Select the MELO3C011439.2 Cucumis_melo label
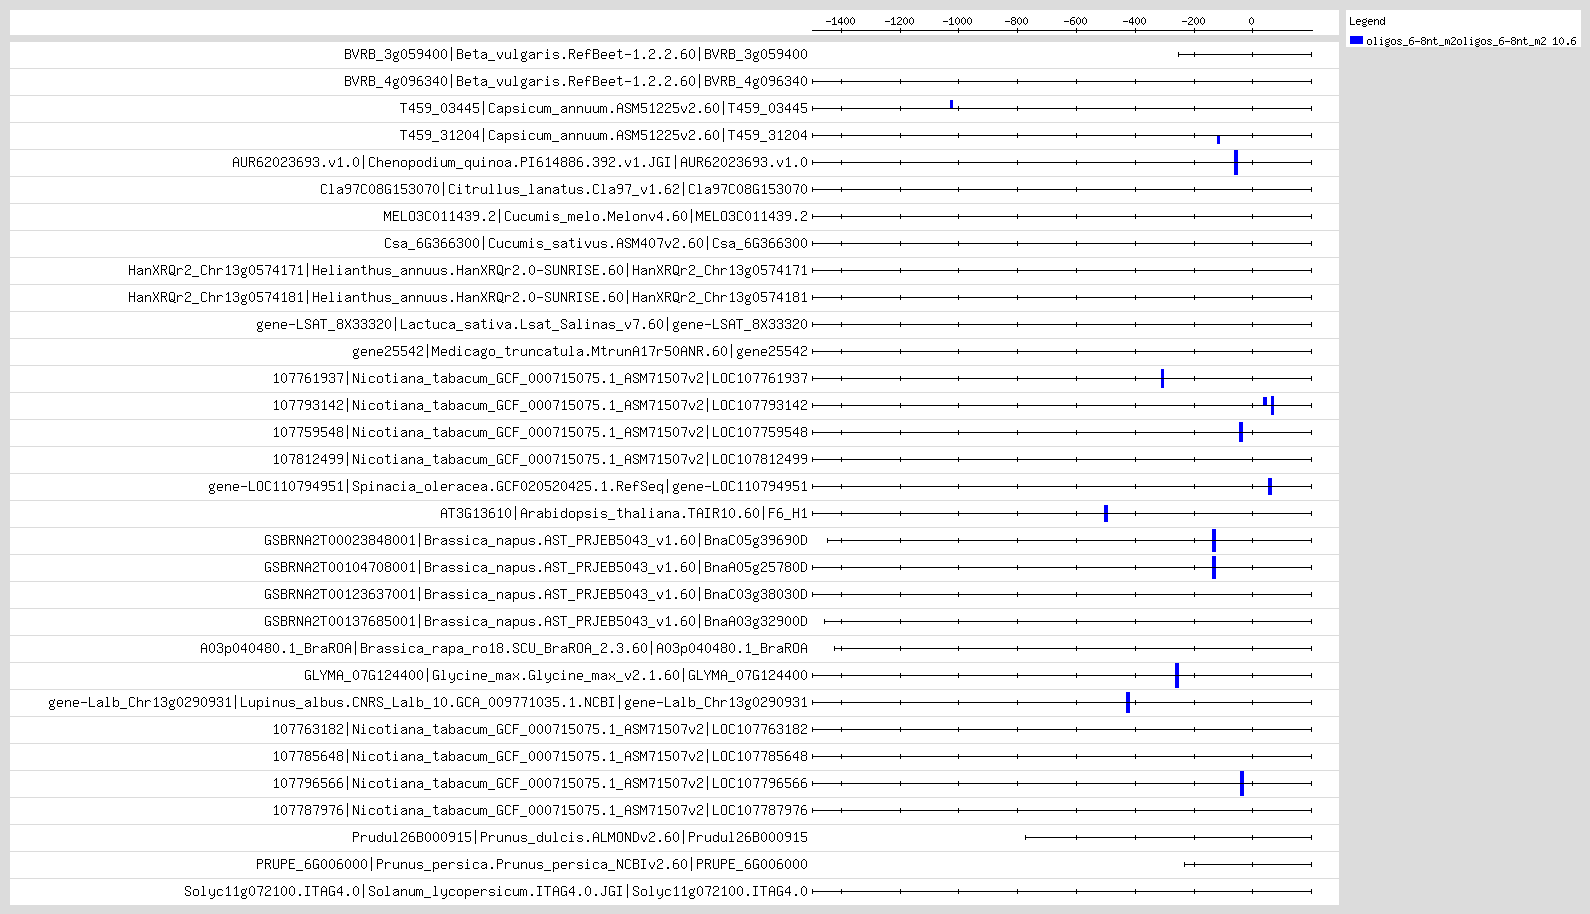1590x914 pixels. [x=596, y=216]
